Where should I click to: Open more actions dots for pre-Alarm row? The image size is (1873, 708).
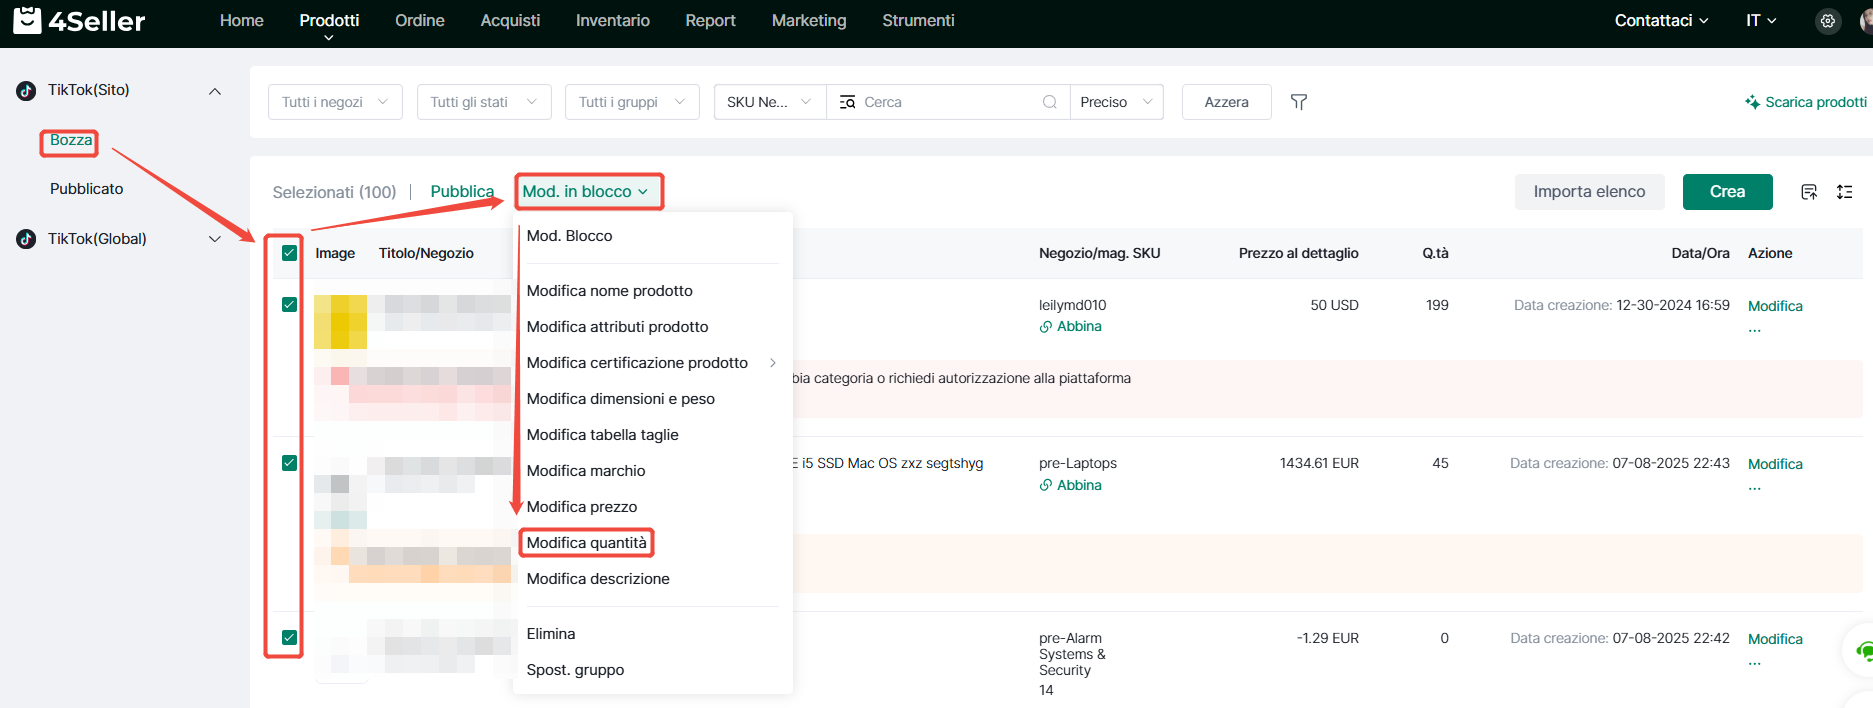(1755, 663)
